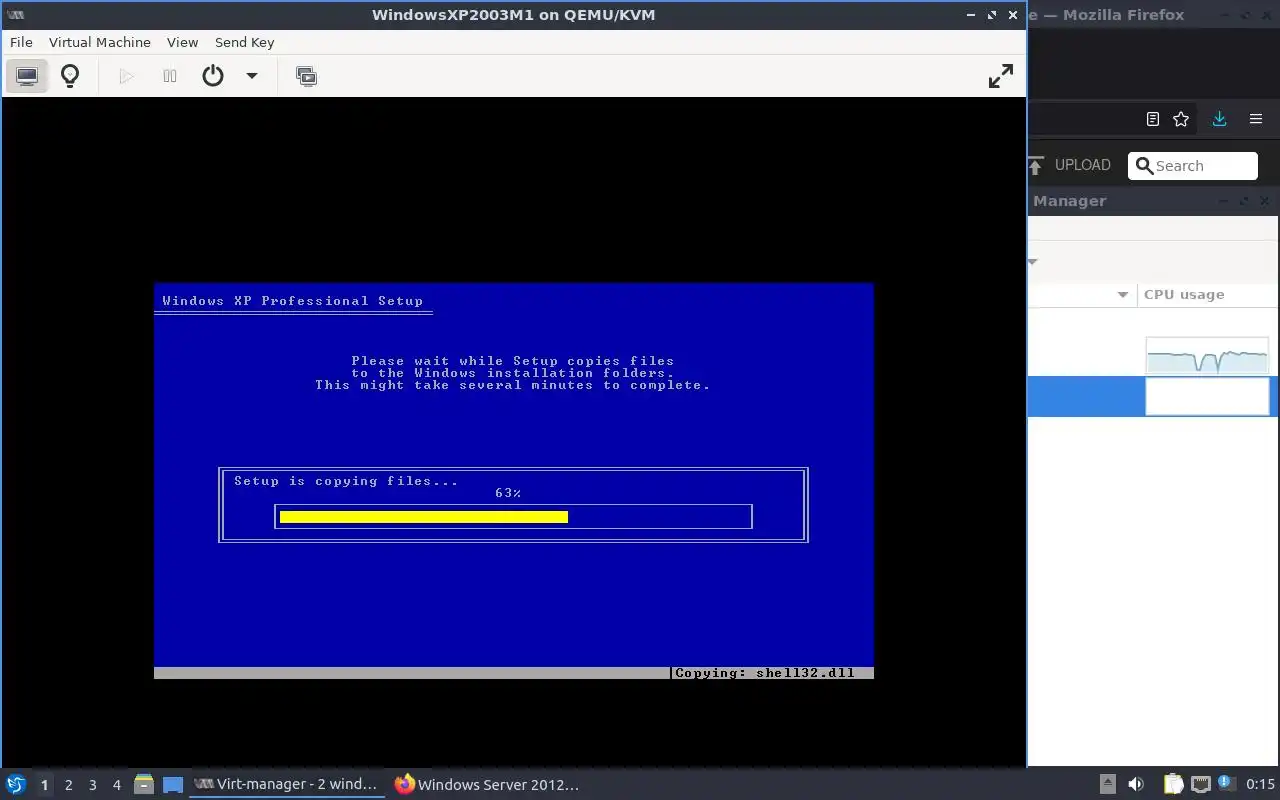Click the Windows XP Professional Setup title
This screenshot has width=1280, height=800.
point(293,301)
